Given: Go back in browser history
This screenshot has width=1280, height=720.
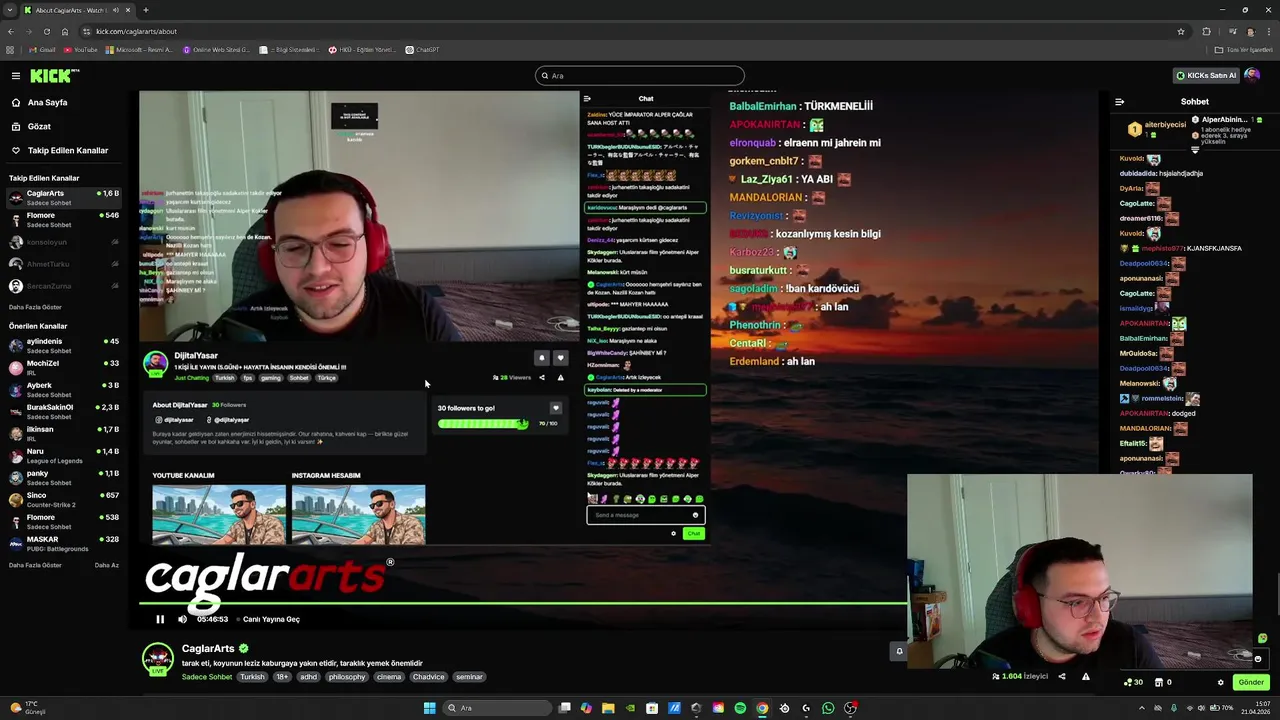Looking at the screenshot, I should pos(11,31).
